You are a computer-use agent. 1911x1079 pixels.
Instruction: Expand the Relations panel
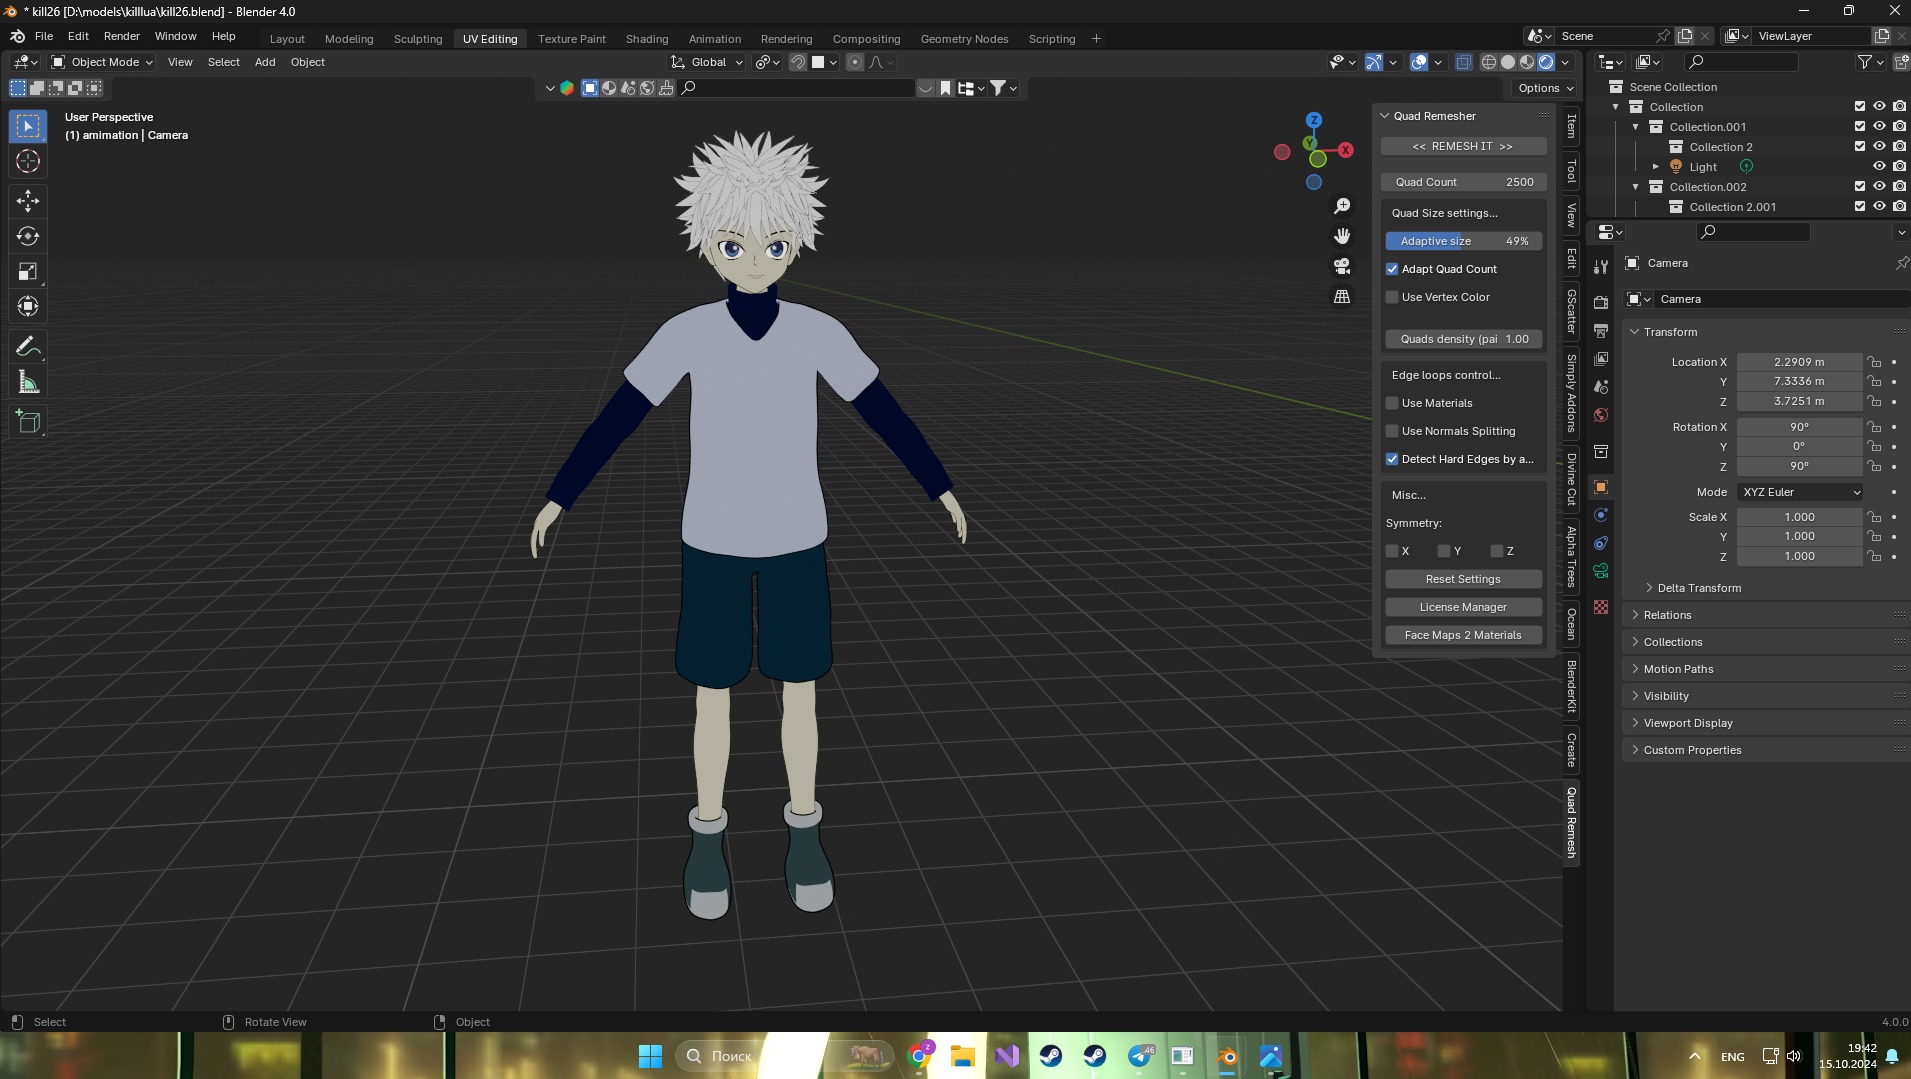[1667, 615]
